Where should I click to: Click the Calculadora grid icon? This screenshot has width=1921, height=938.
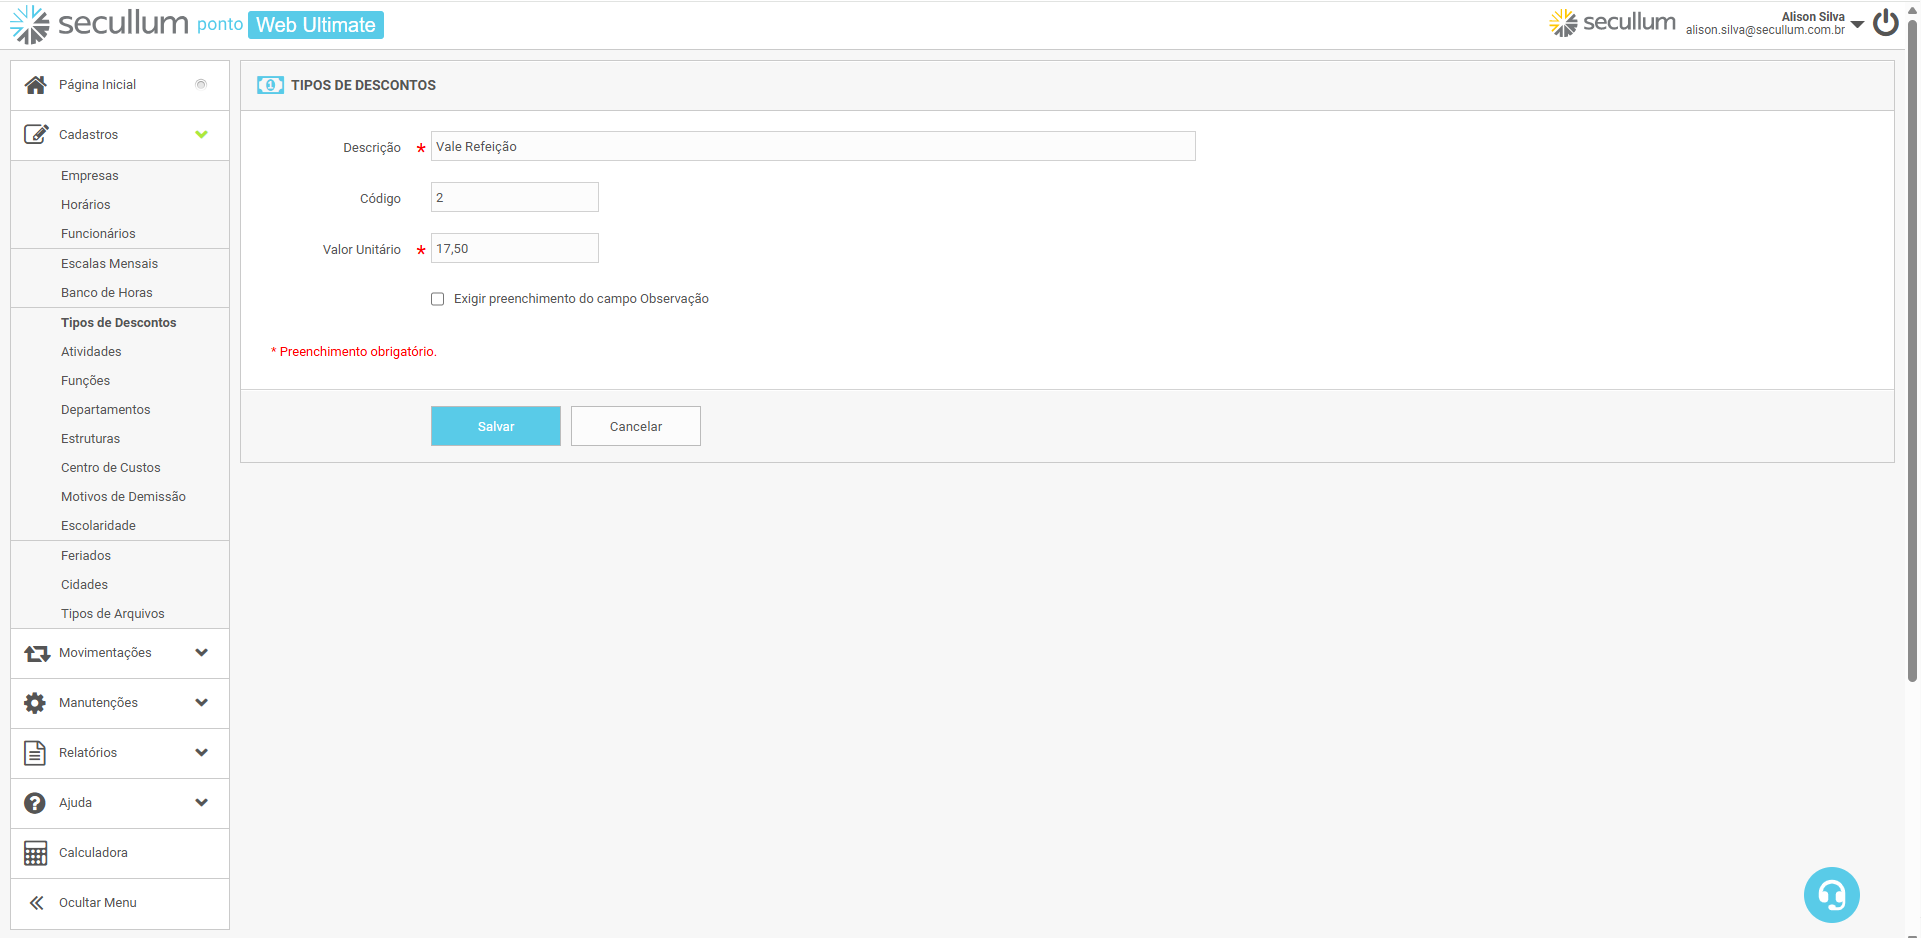[x=35, y=853]
